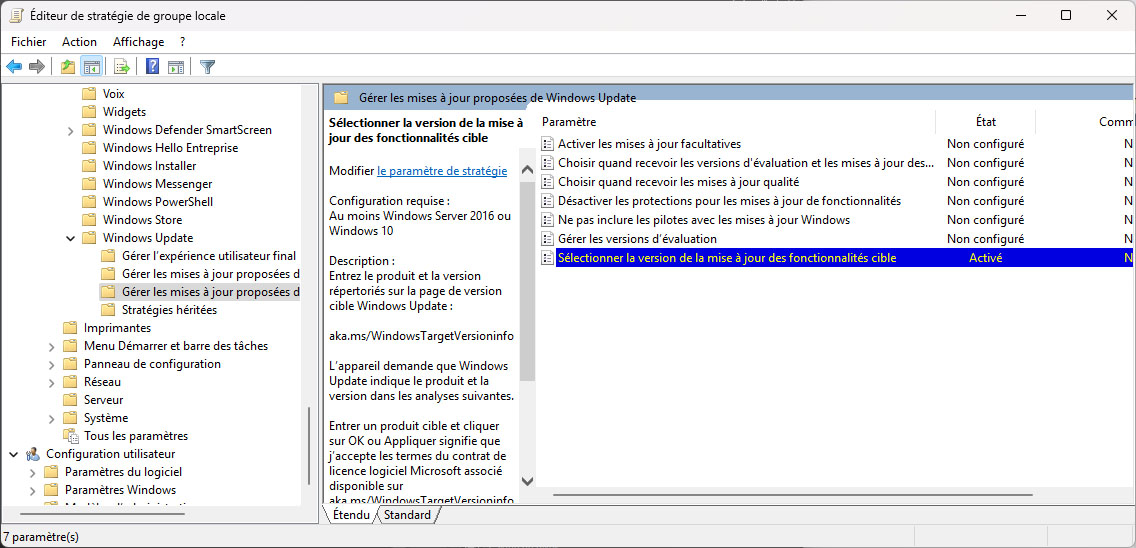The image size is (1136, 548).
Task: Switch to the Standard tab
Action: tap(407, 515)
